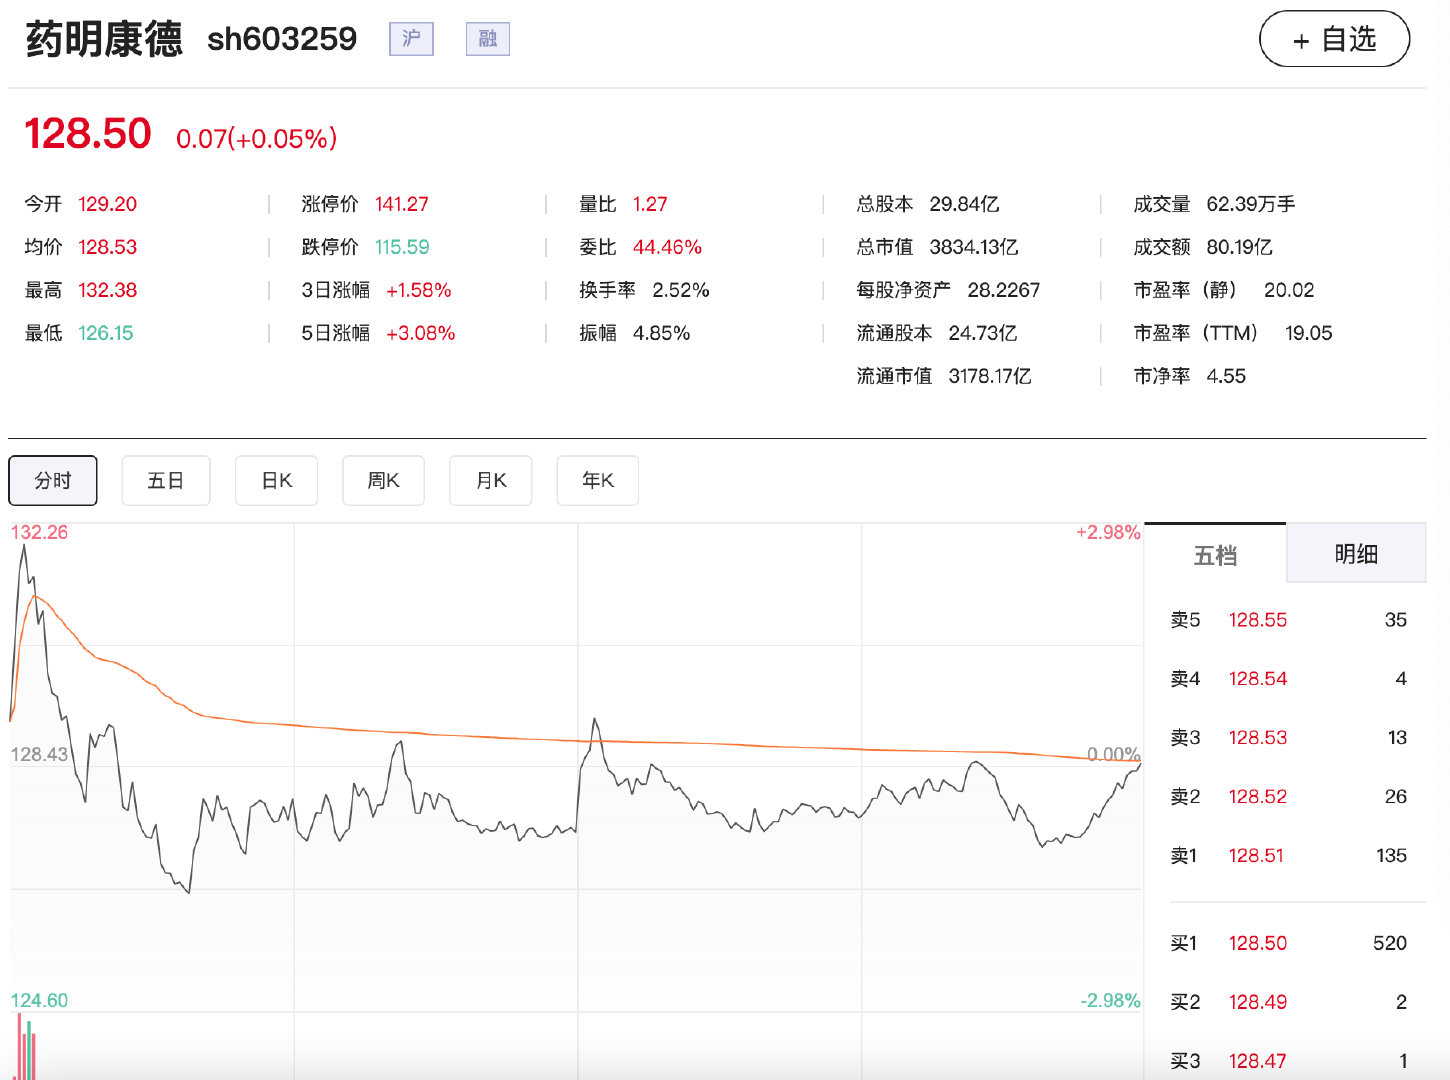Click the 量比 value 1.27

[x=650, y=204]
